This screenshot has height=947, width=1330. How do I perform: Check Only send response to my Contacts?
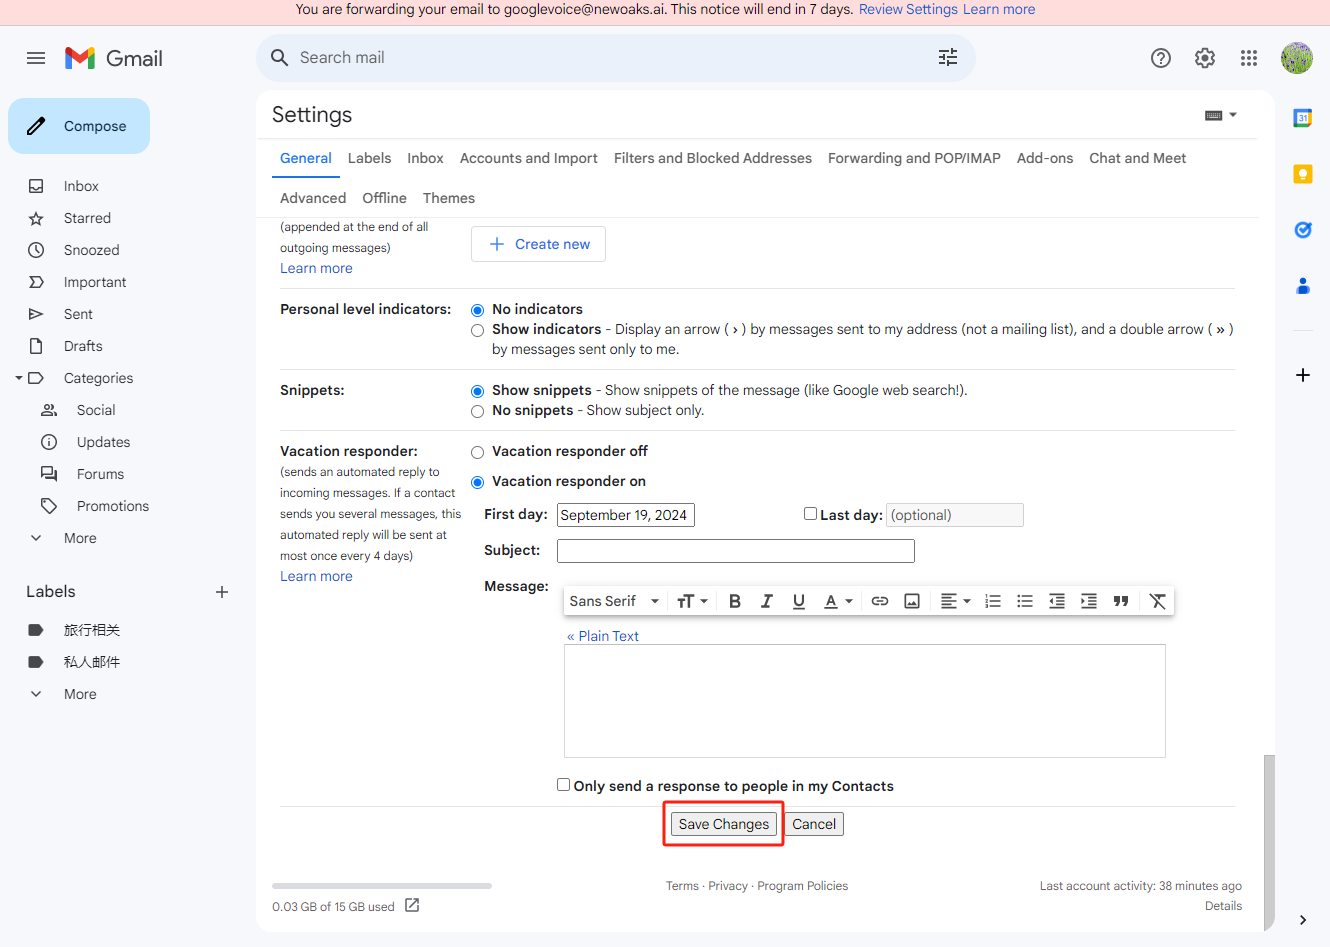point(564,785)
